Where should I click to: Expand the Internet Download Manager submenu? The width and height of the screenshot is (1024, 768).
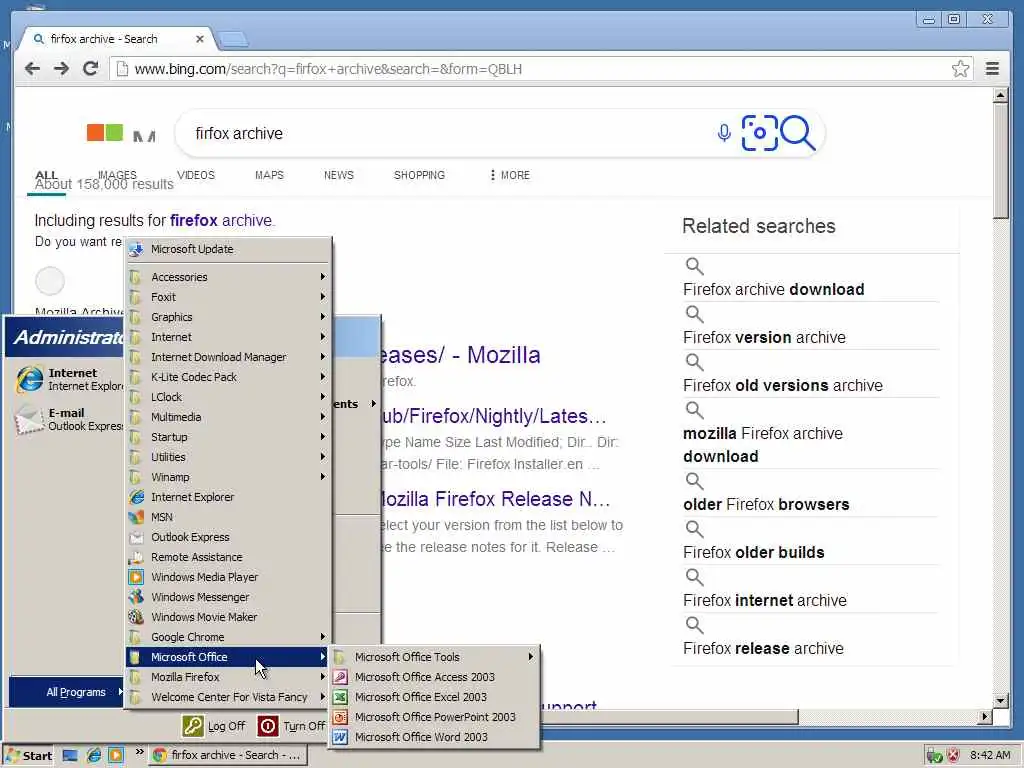(229, 357)
